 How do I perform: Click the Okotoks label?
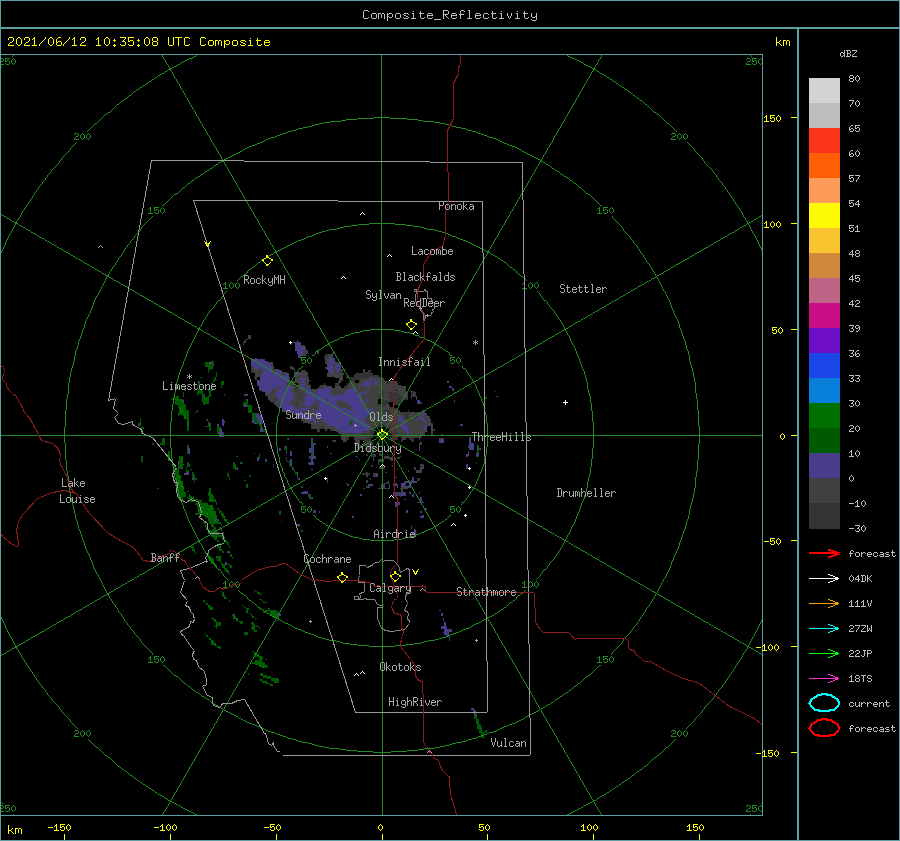click(x=400, y=667)
